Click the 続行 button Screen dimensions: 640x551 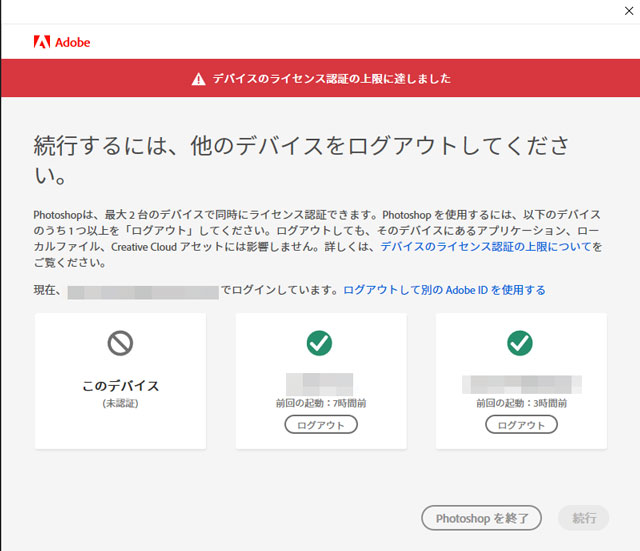(584, 518)
